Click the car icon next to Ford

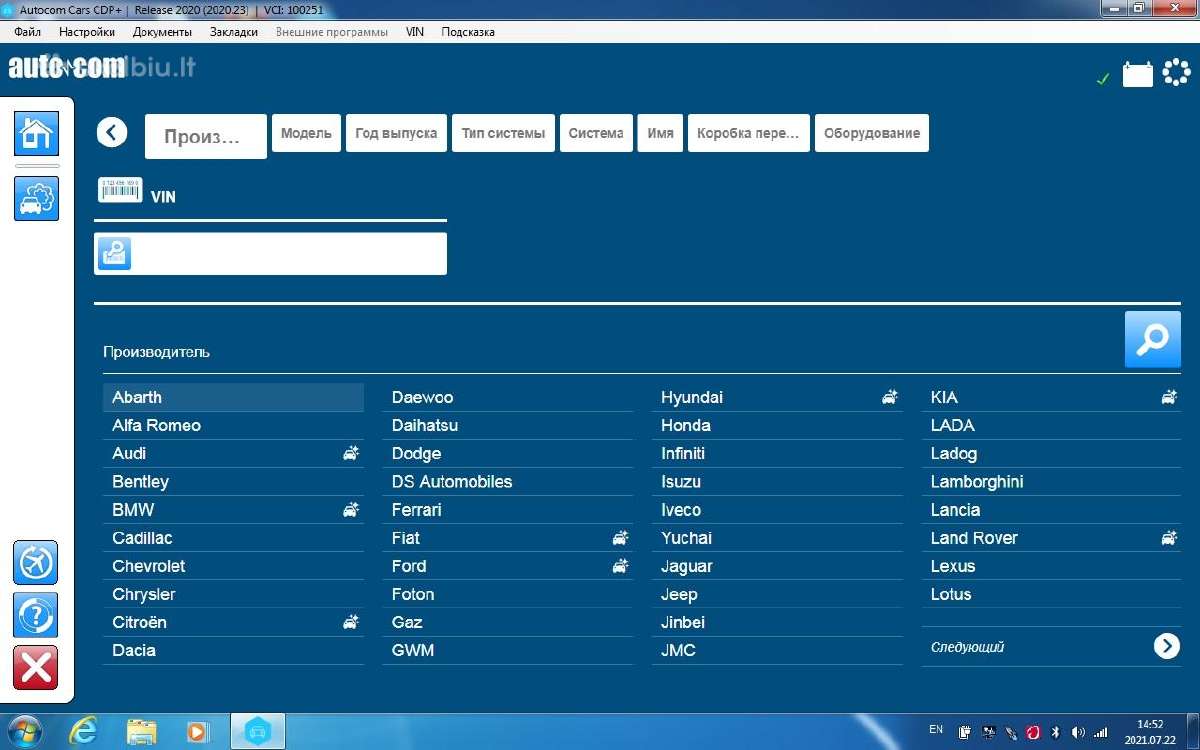(x=621, y=566)
